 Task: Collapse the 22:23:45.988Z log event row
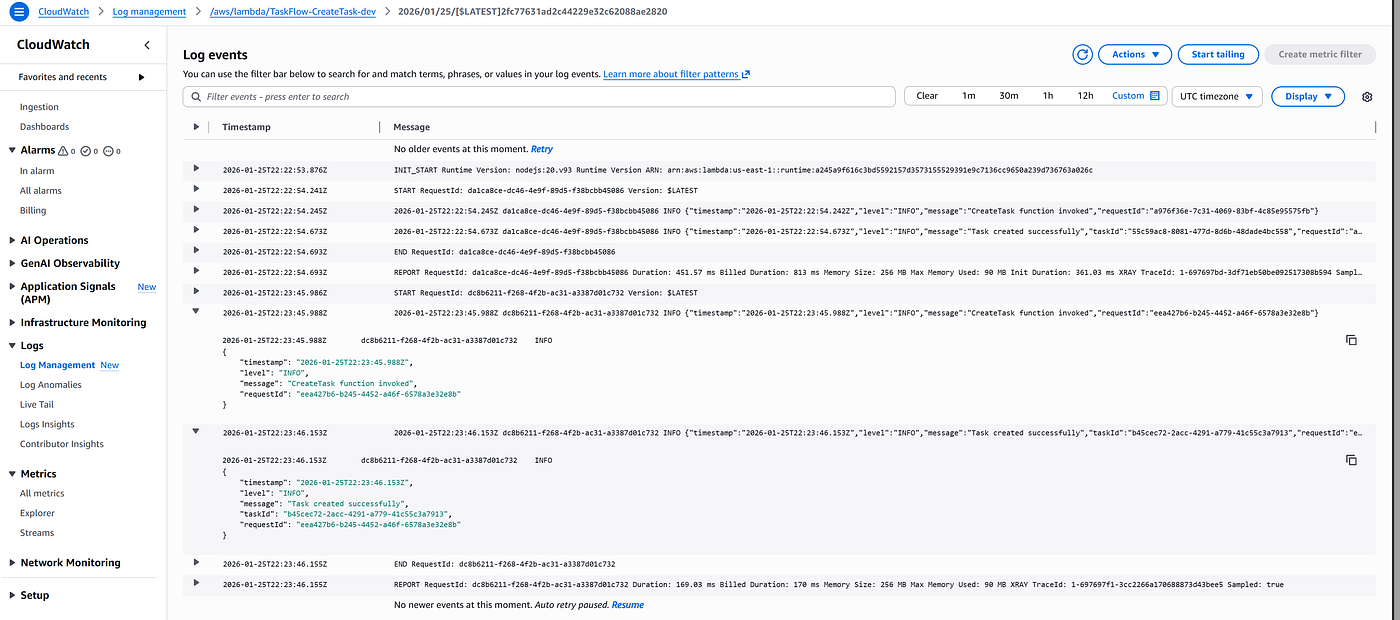click(x=196, y=311)
